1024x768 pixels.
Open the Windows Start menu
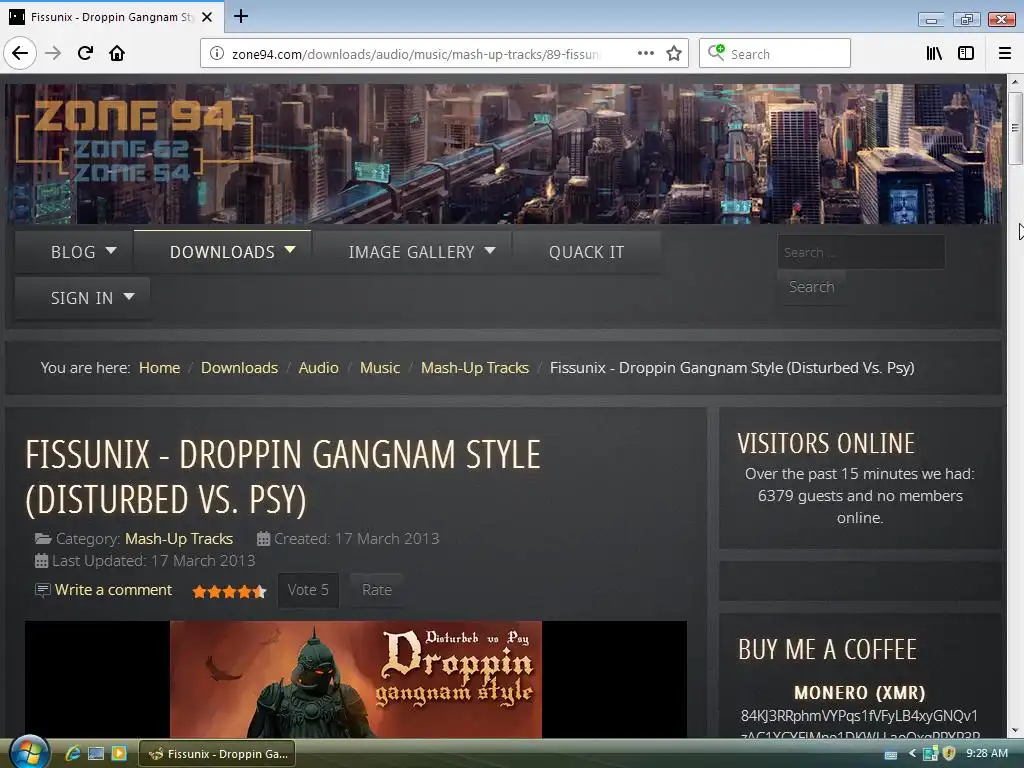click(29, 753)
